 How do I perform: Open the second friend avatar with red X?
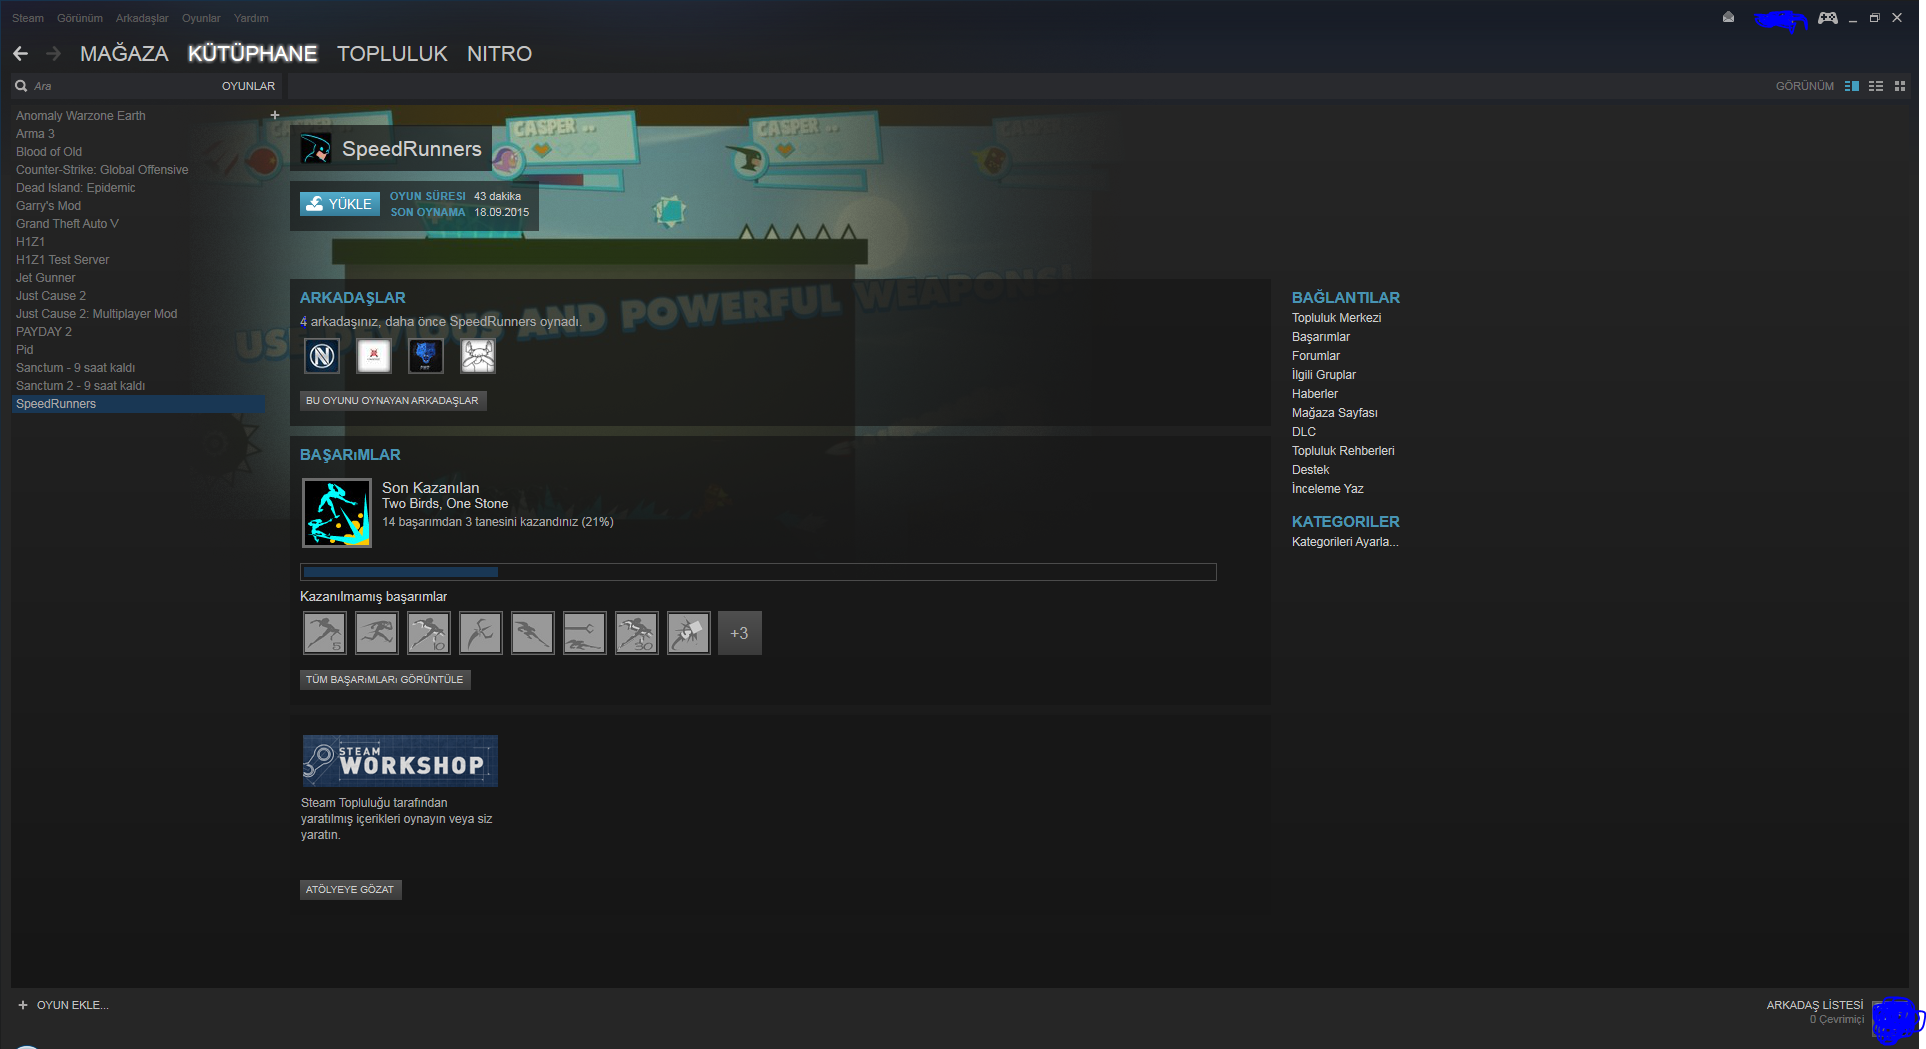pos(374,355)
